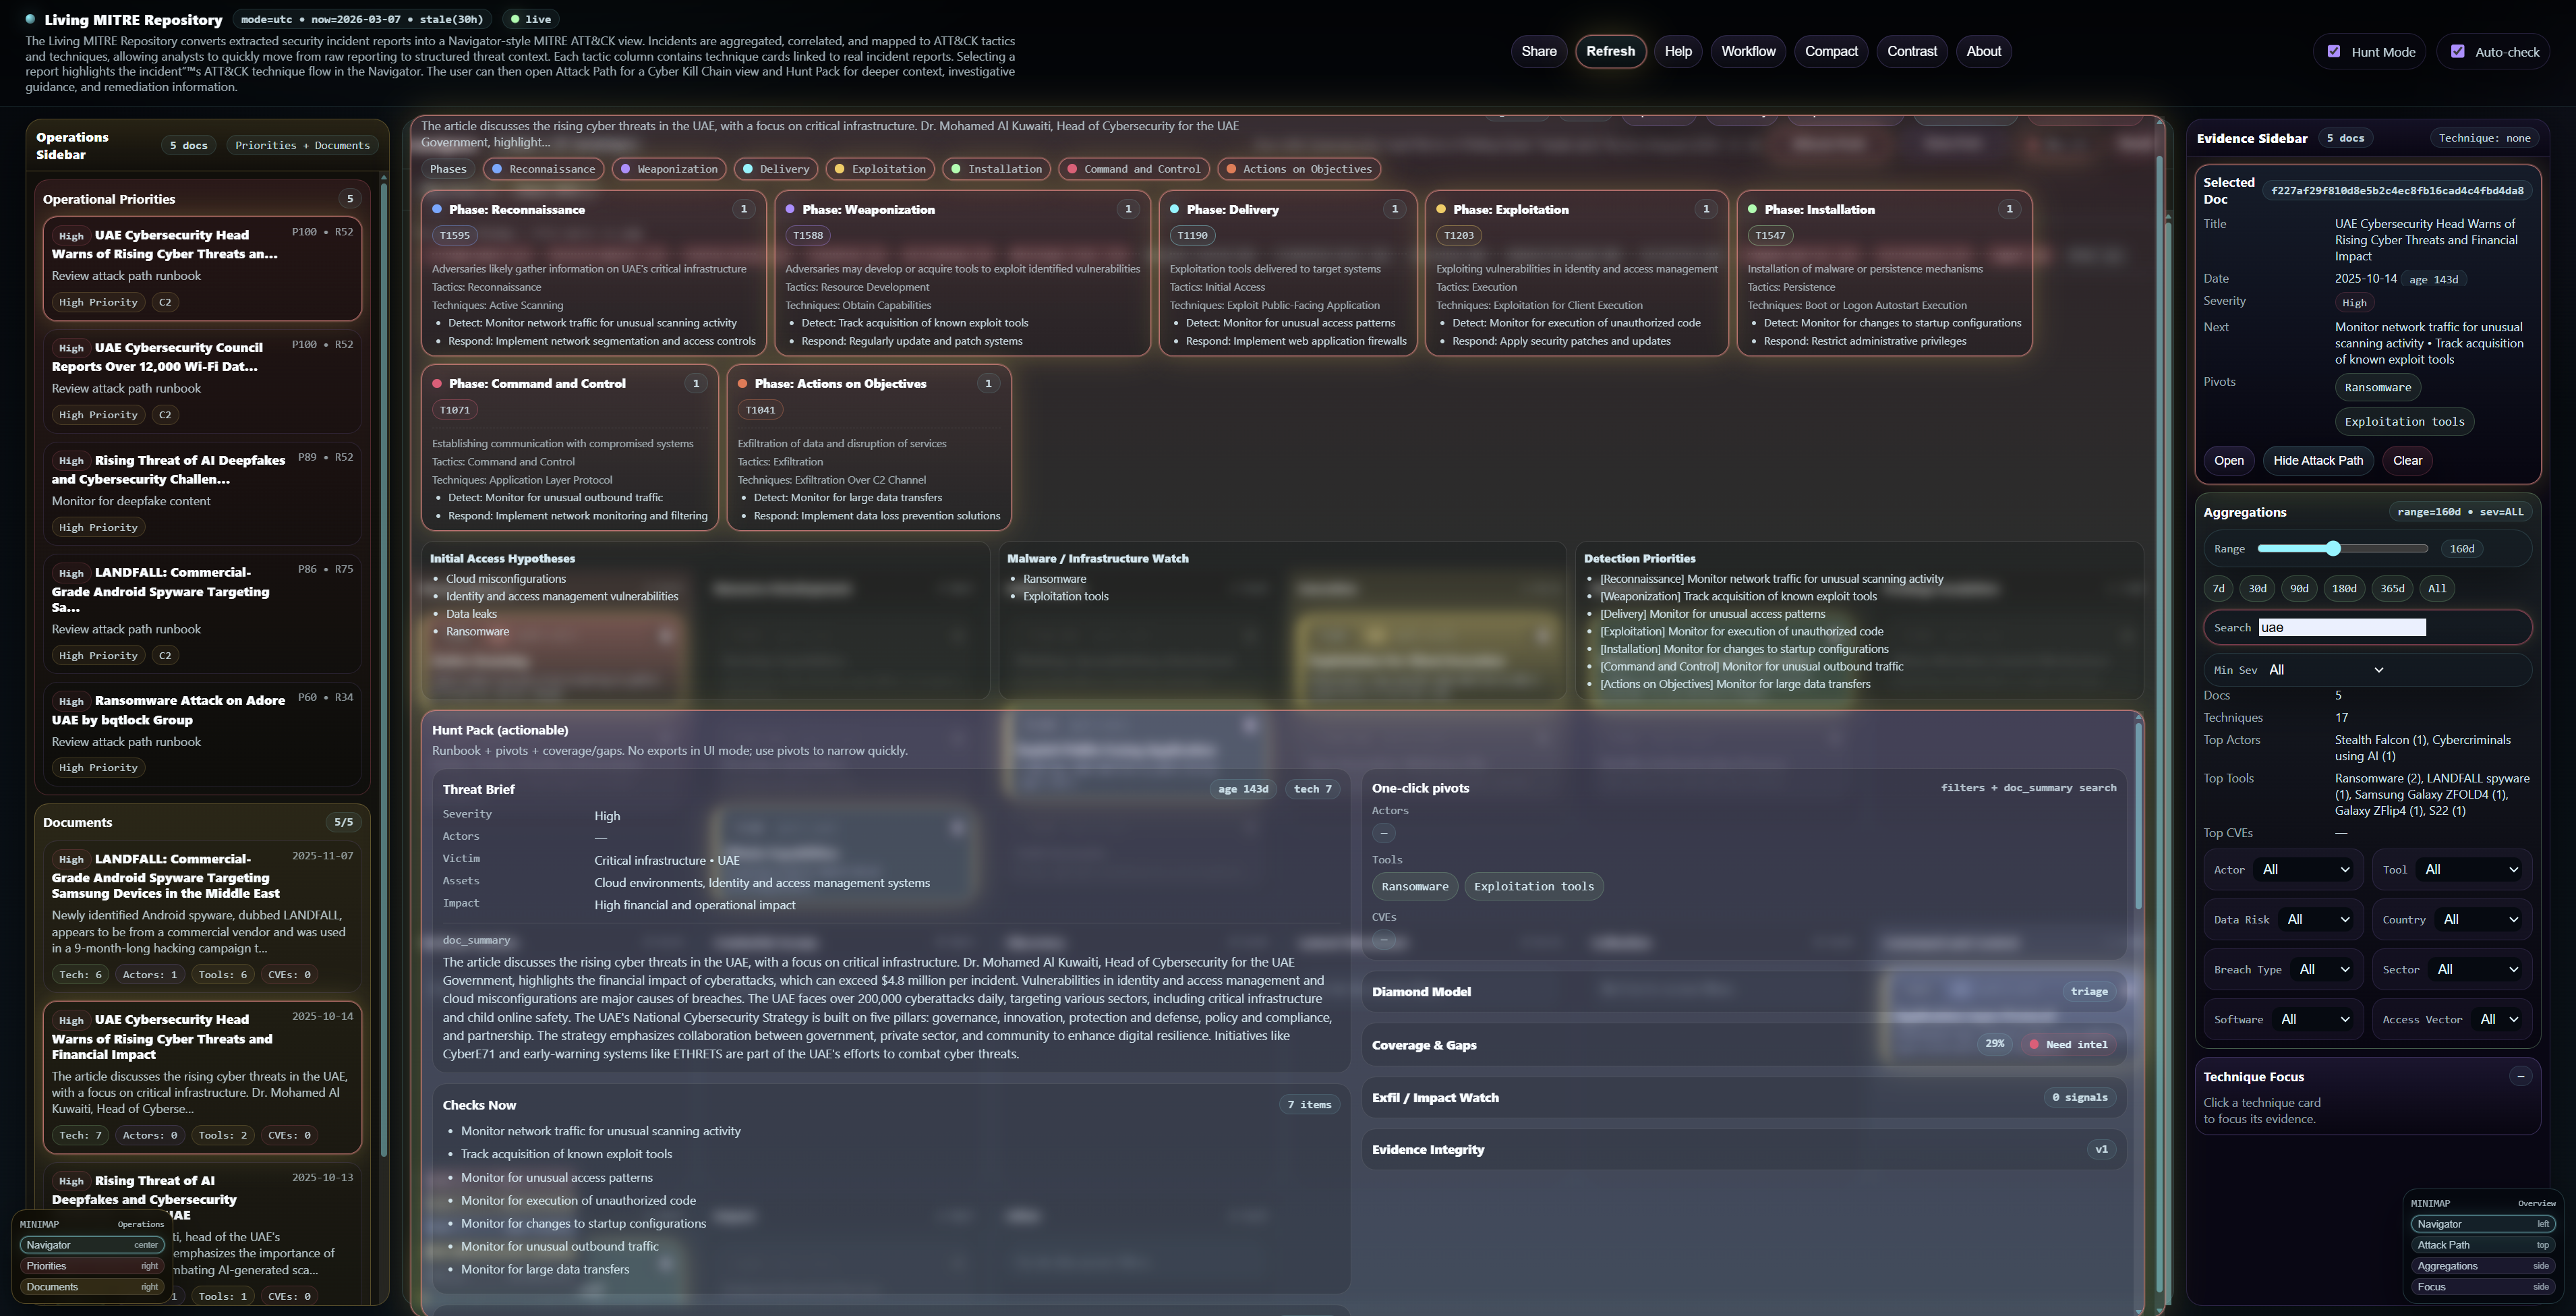Click the search field containing uae
The image size is (2576, 1316).
point(2341,627)
